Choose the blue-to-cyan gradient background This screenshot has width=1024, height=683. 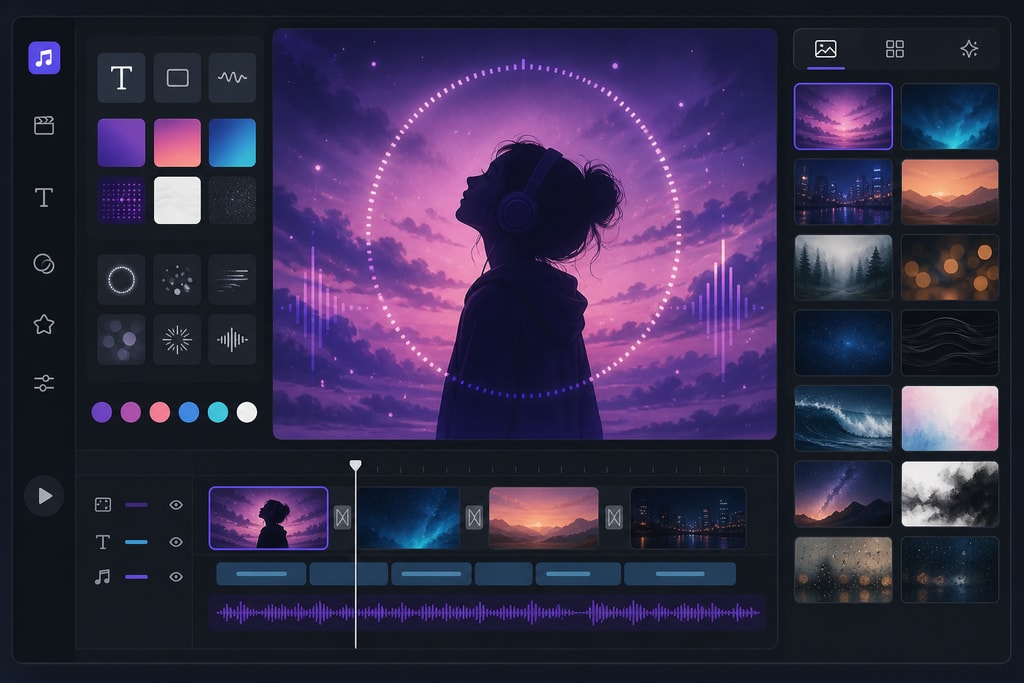[x=232, y=142]
